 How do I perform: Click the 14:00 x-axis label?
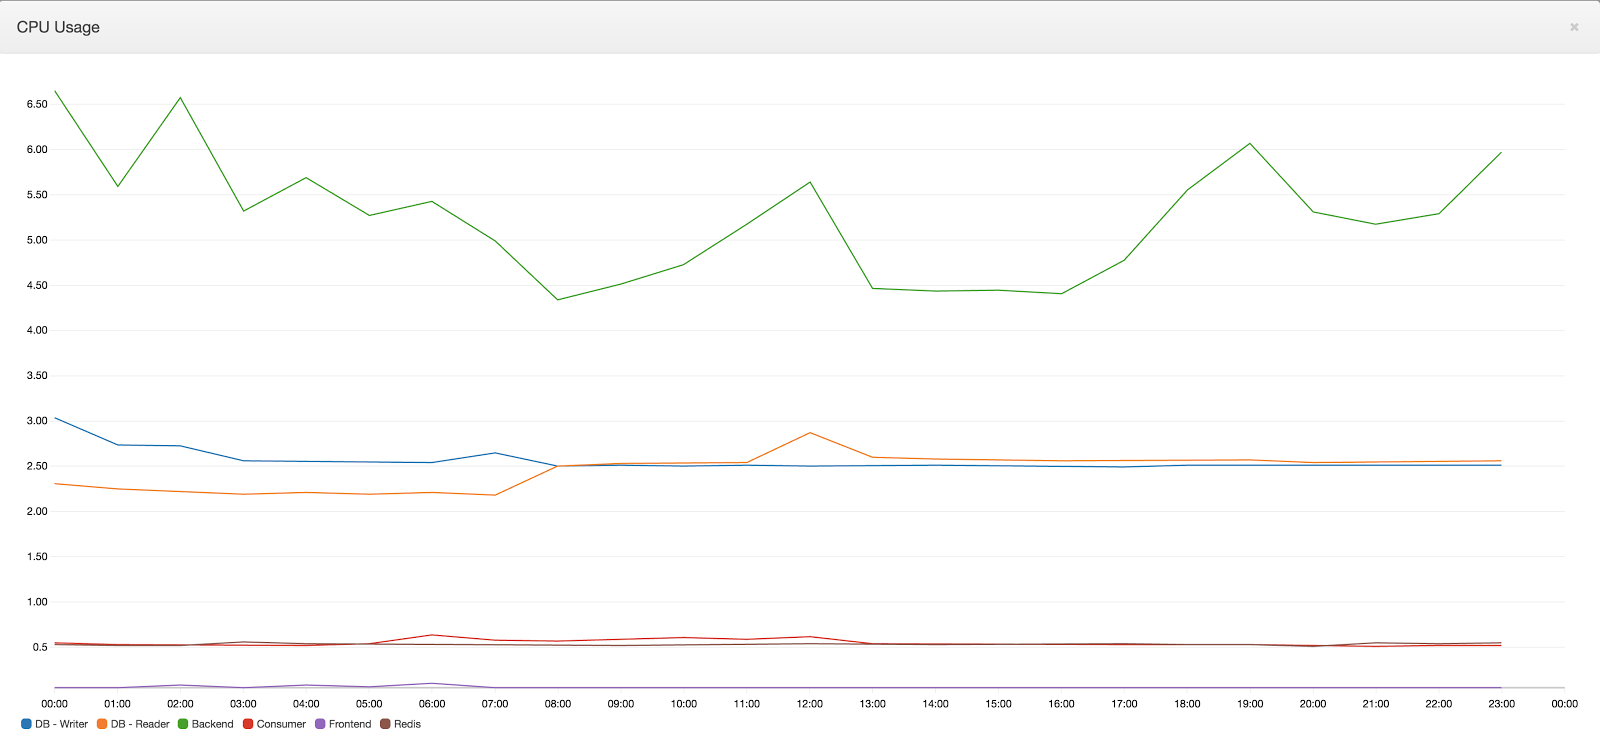[936, 704]
